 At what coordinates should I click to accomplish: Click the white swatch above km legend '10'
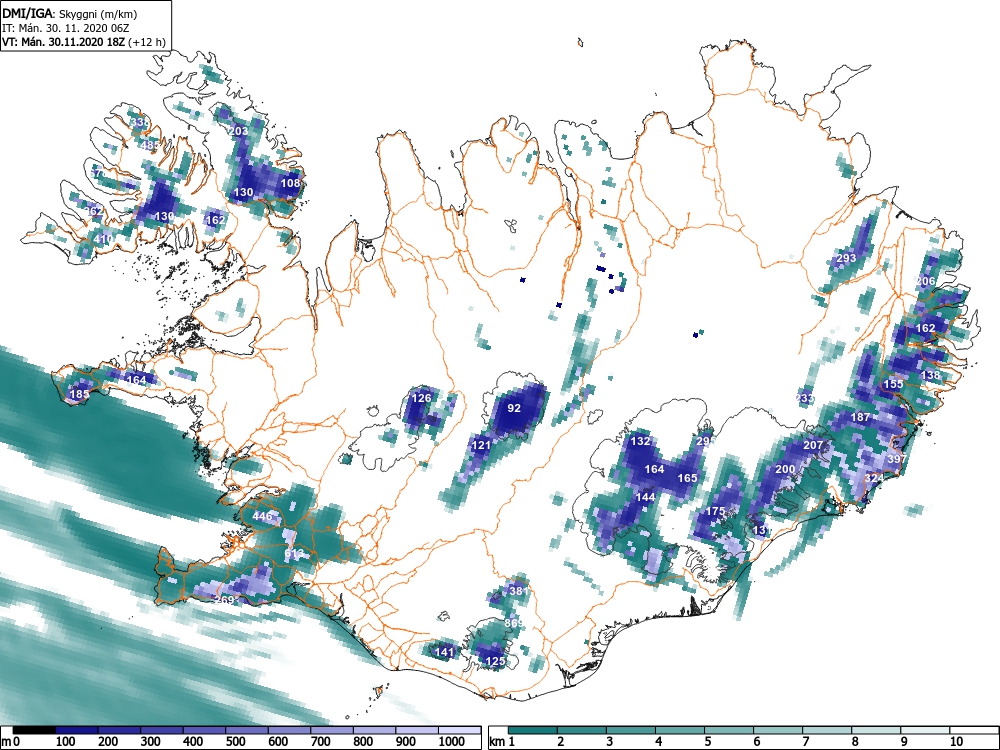[974, 730]
